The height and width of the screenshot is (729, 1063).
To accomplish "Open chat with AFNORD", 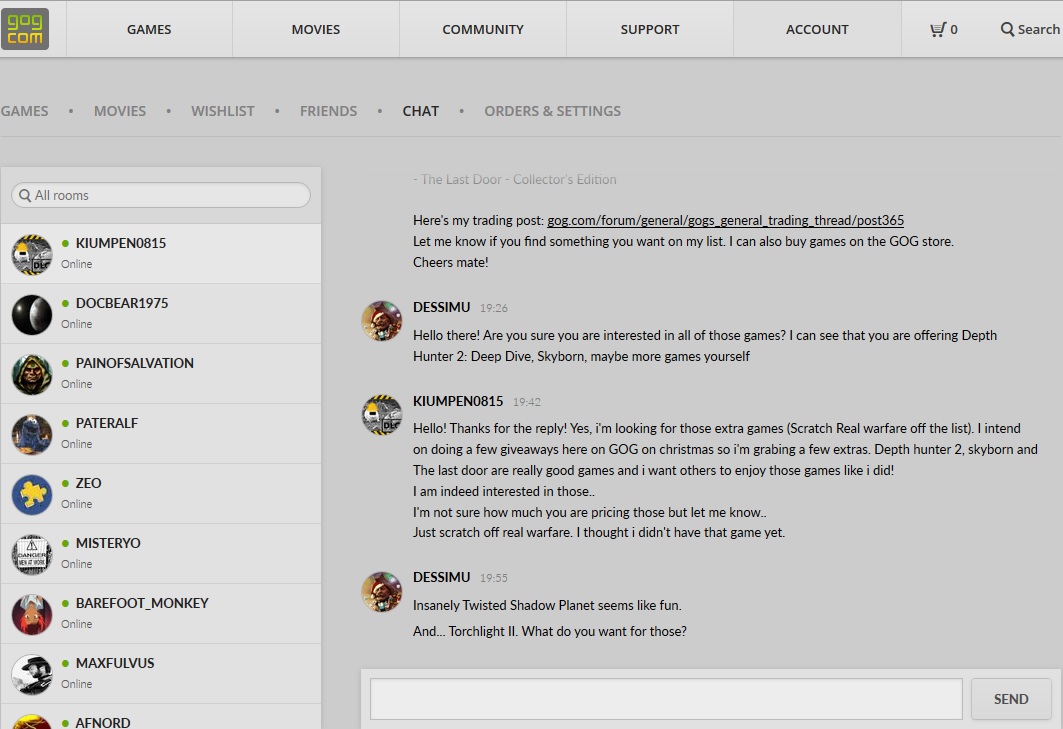I will click(161, 717).
